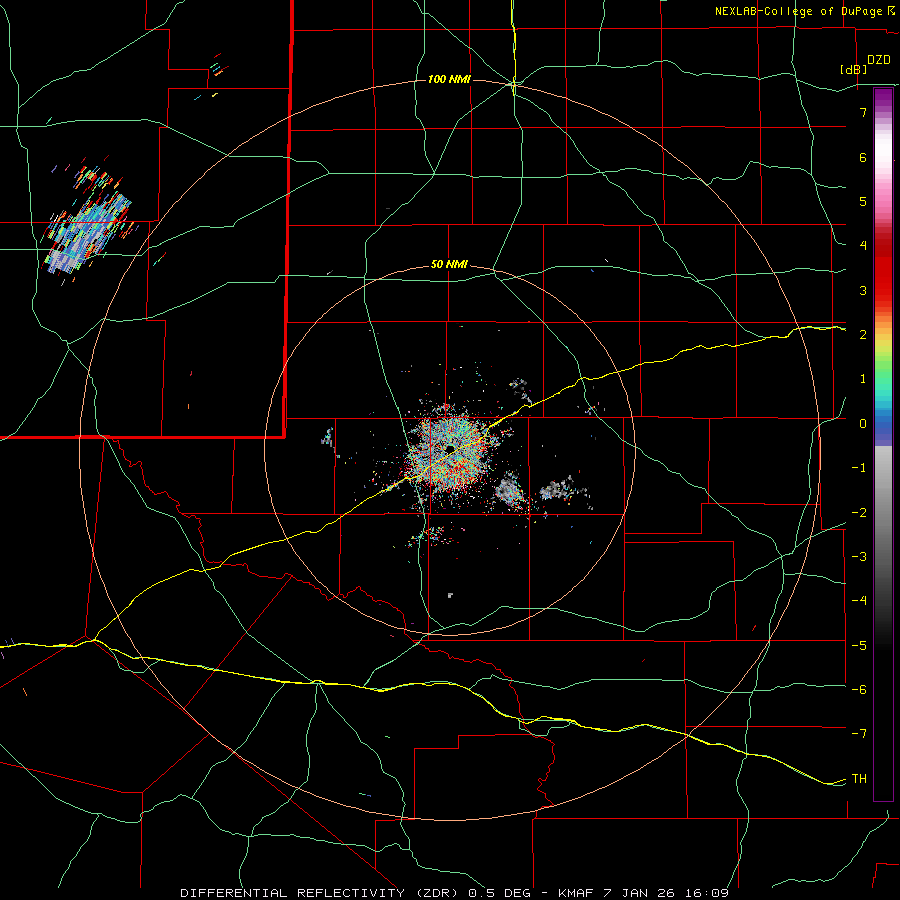The height and width of the screenshot is (900, 900).
Task: Click the color scale value 5
Action: 863,201
